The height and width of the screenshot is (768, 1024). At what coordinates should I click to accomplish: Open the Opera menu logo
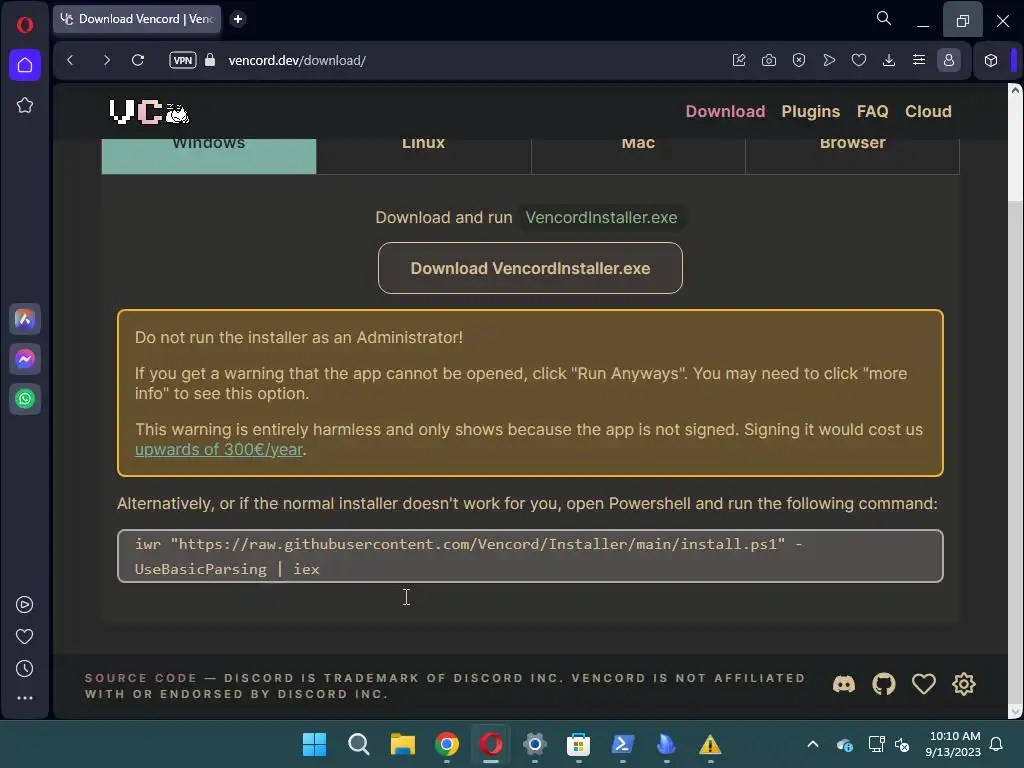(25, 25)
